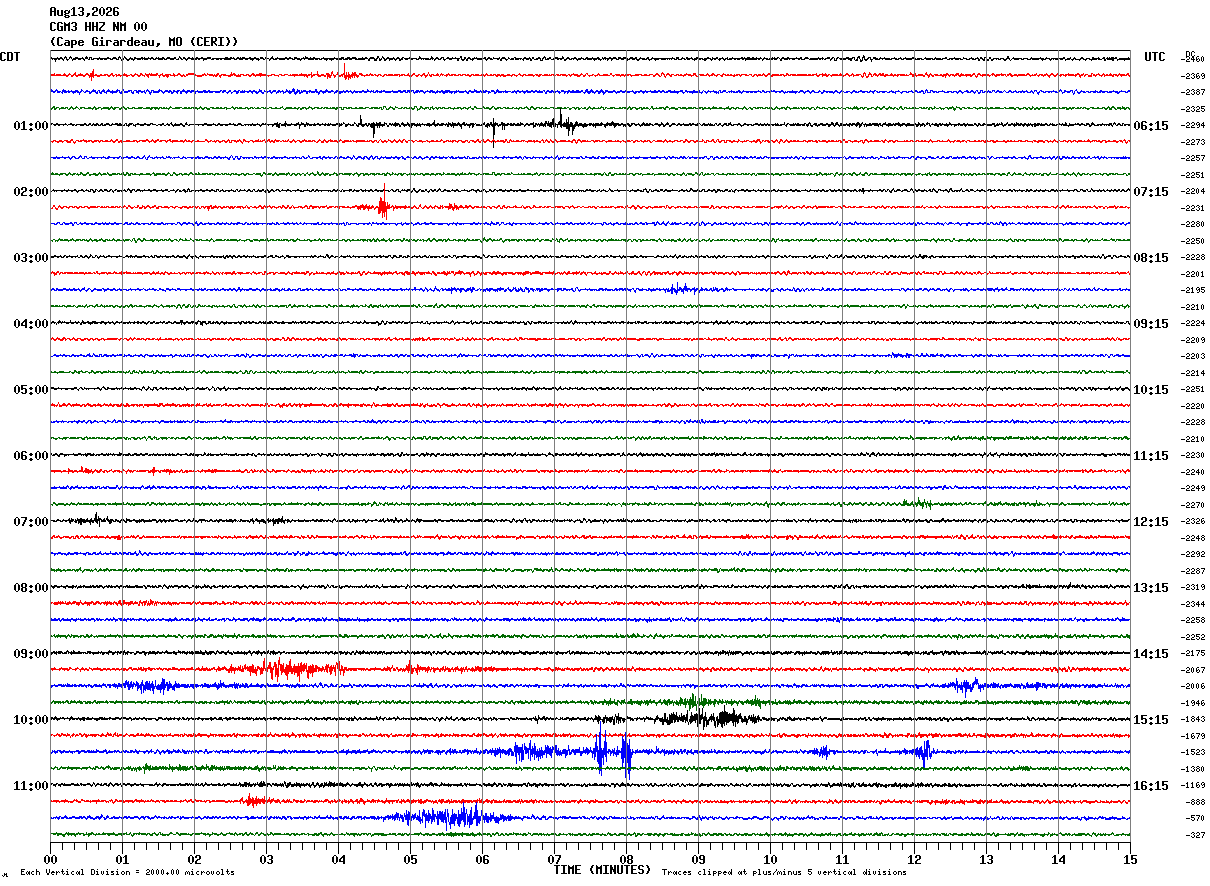Viewport: 1210px width, 886px height.
Task: Click the blue burst in the last hour
Action: [450, 816]
